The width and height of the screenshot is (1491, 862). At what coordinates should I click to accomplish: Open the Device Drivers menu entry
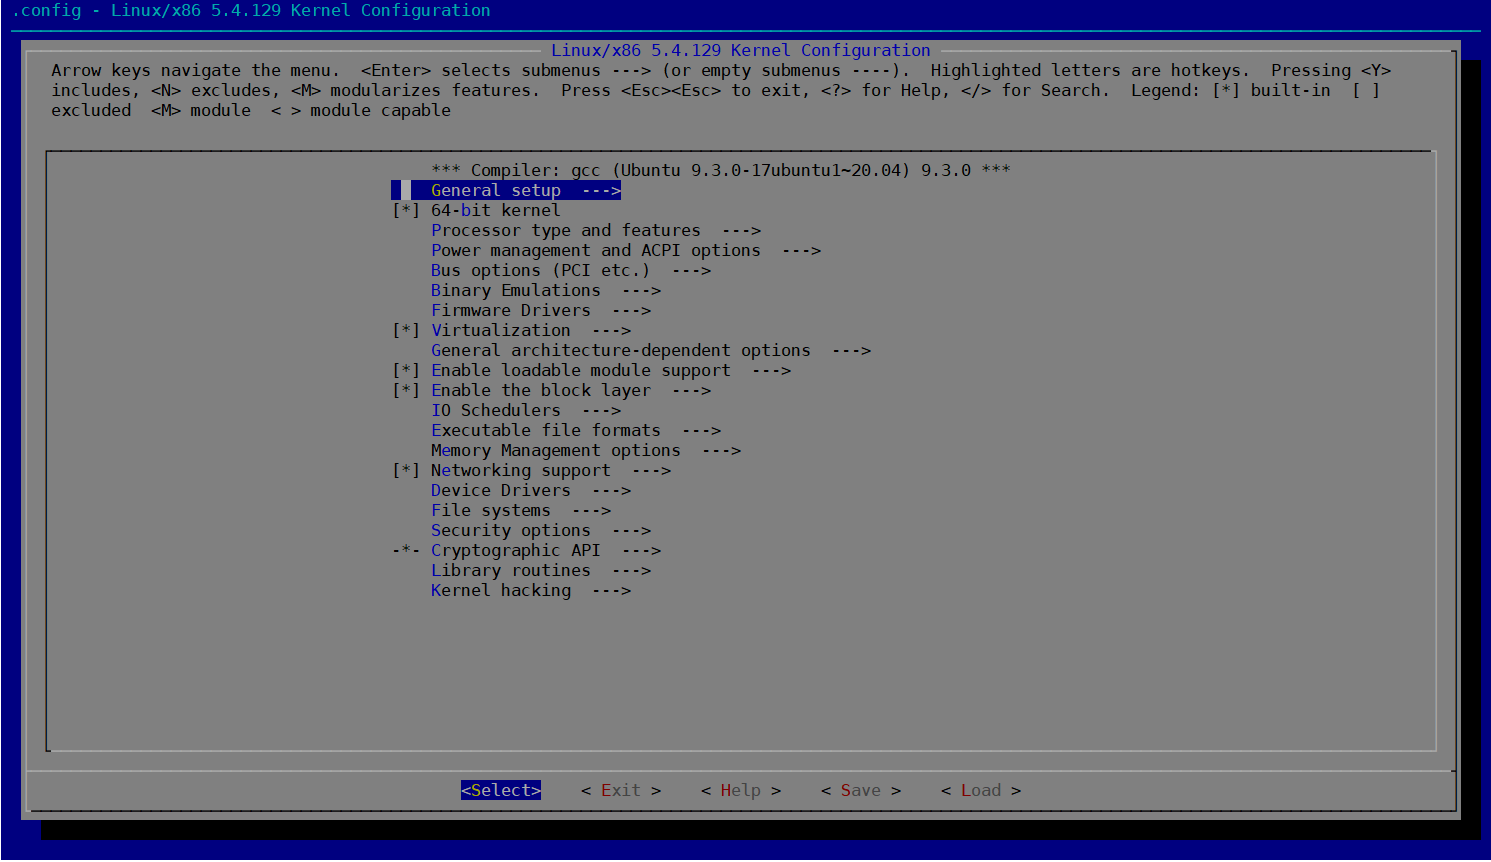[x=500, y=490]
